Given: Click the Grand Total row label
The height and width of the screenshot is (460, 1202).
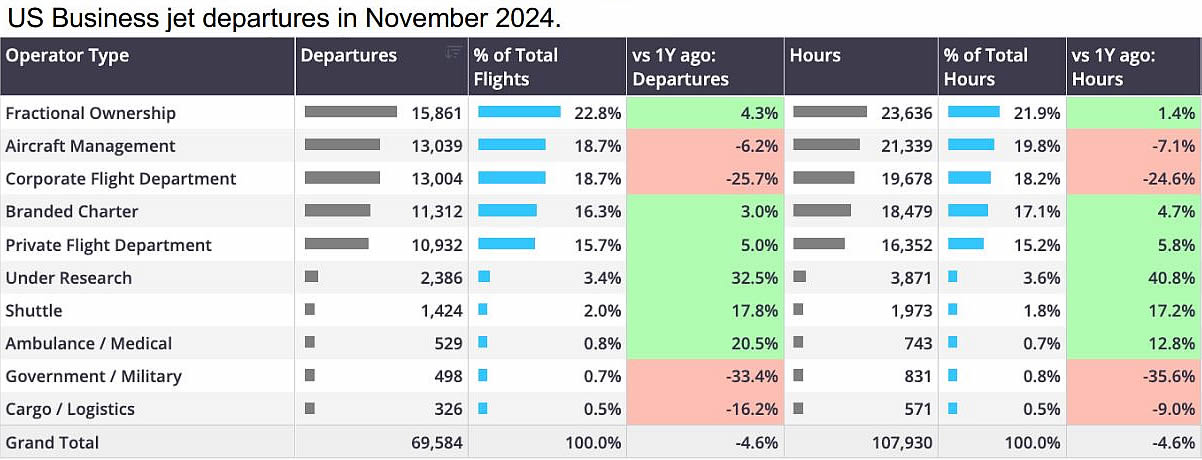Looking at the screenshot, I should click(x=52, y=442).
